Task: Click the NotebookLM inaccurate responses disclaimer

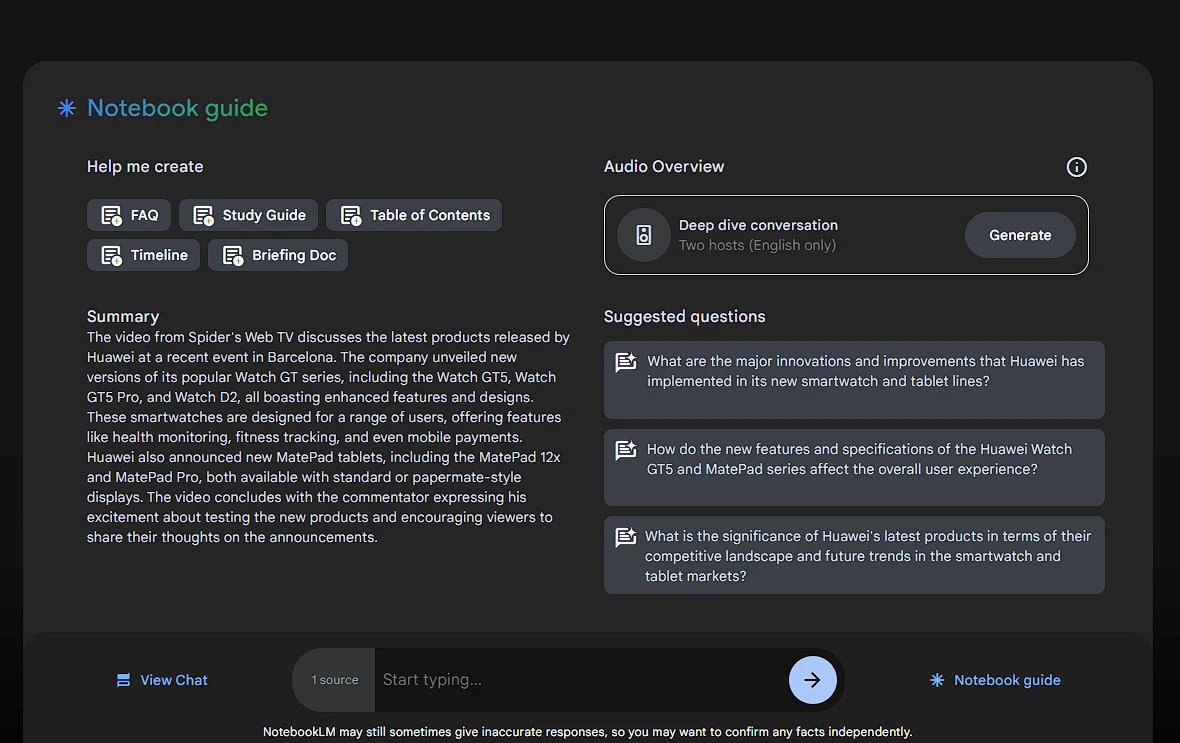Action: (x=588, y=732)
